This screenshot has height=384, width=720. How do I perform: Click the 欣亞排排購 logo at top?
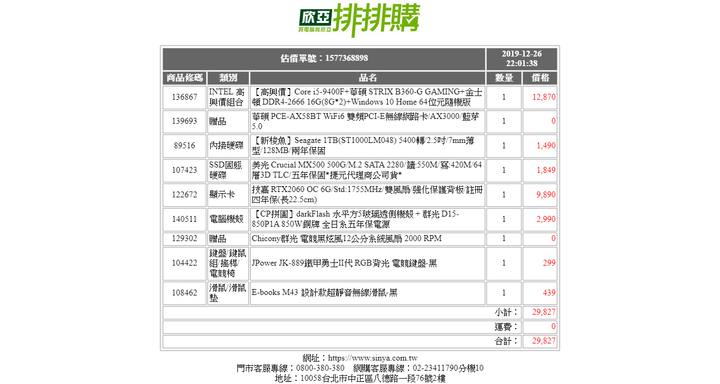coord(360,19)
